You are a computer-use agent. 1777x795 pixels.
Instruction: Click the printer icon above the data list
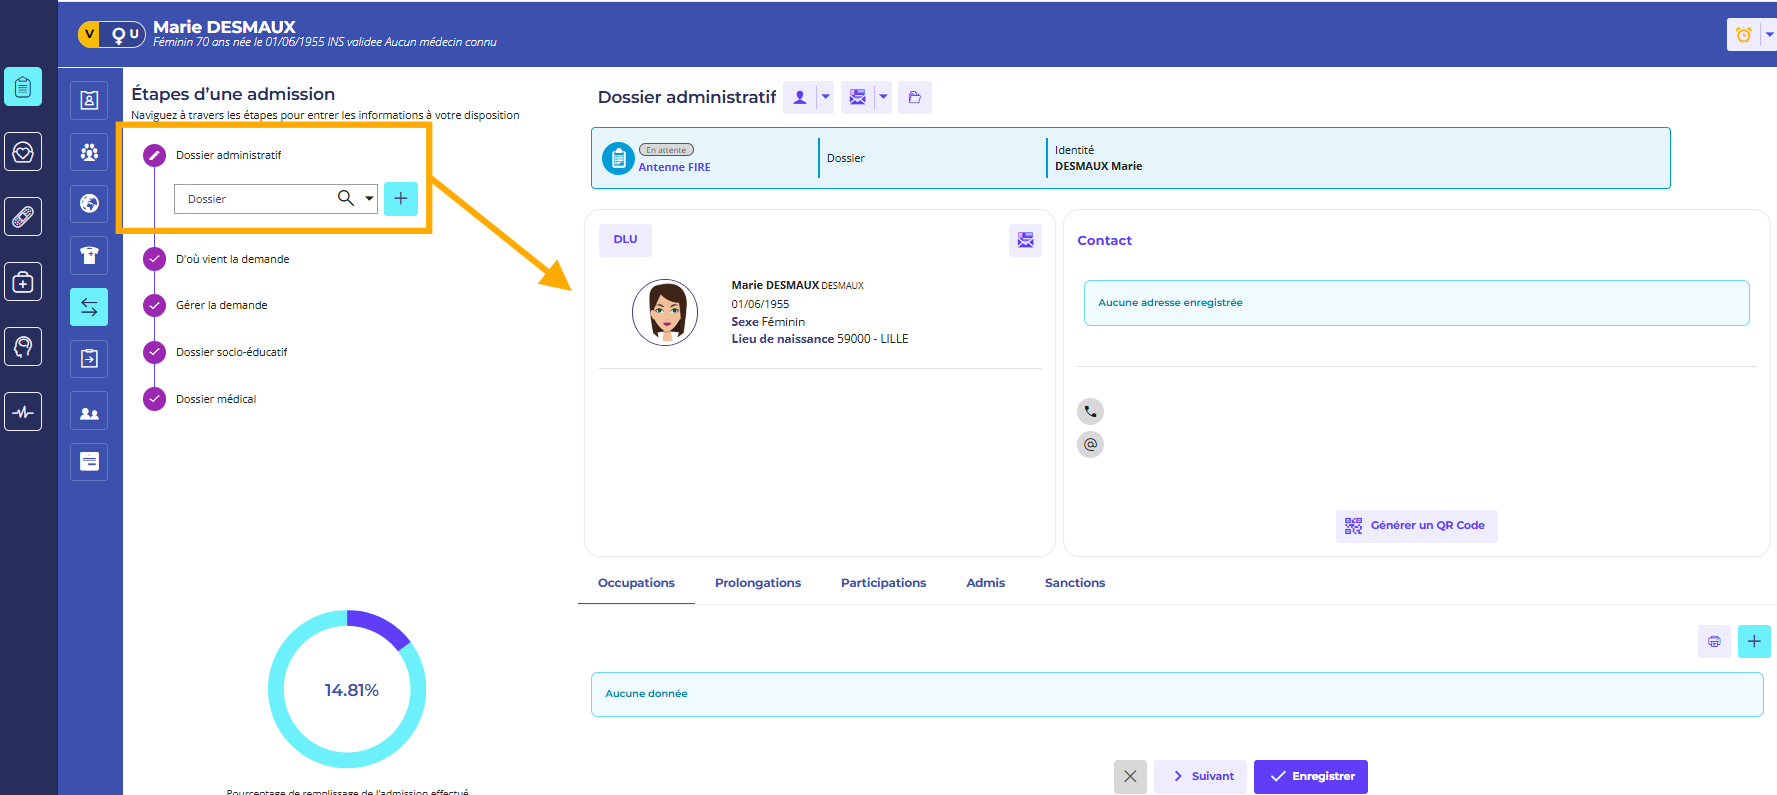click(x=1714, y=641)
